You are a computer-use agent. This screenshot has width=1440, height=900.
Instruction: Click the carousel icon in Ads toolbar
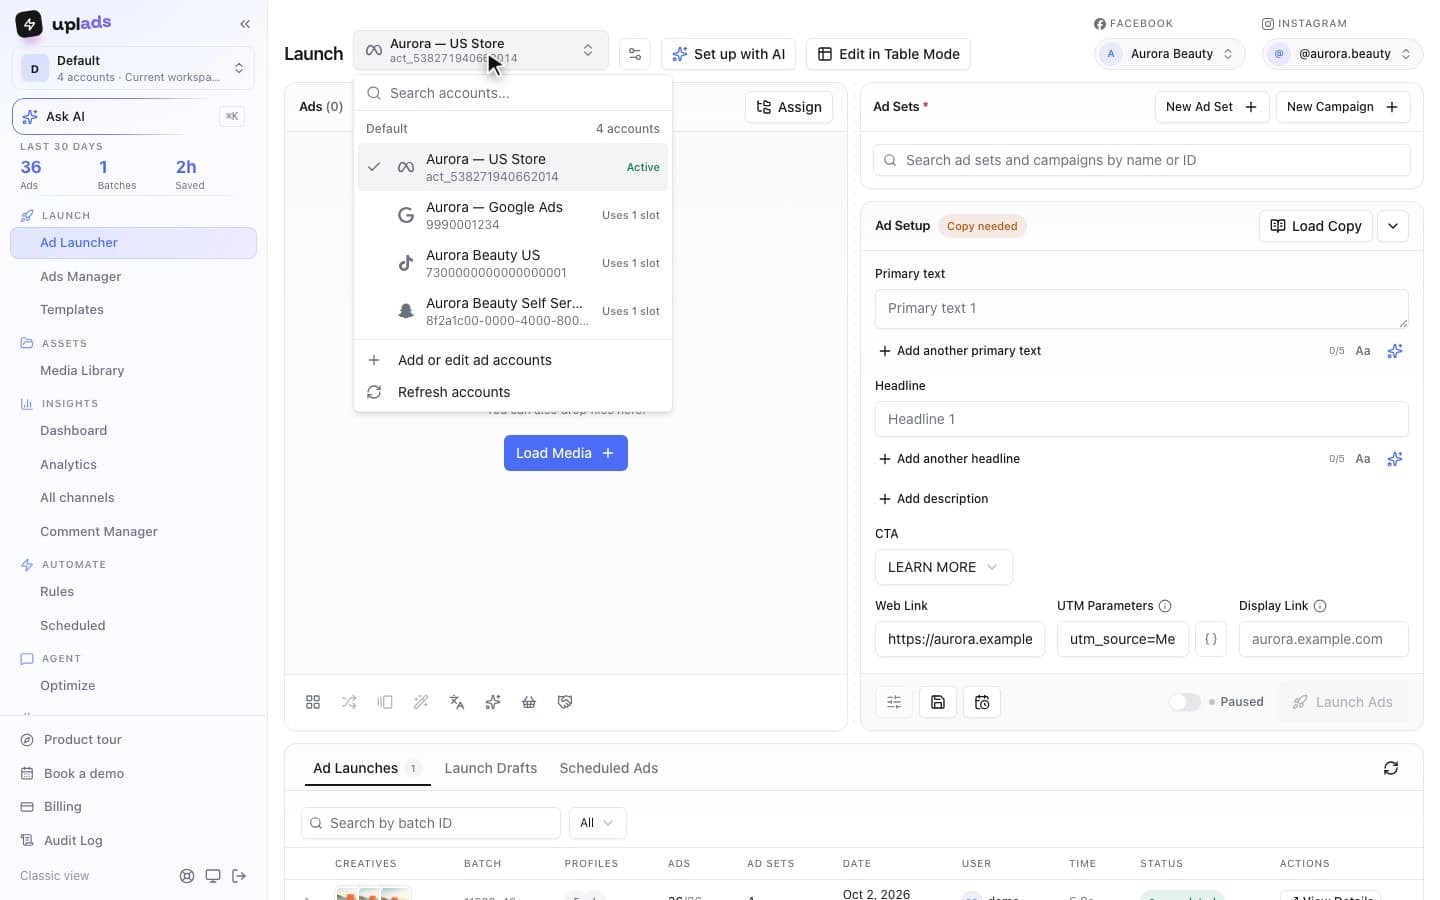pyautogui.click(x=385, y=702)
